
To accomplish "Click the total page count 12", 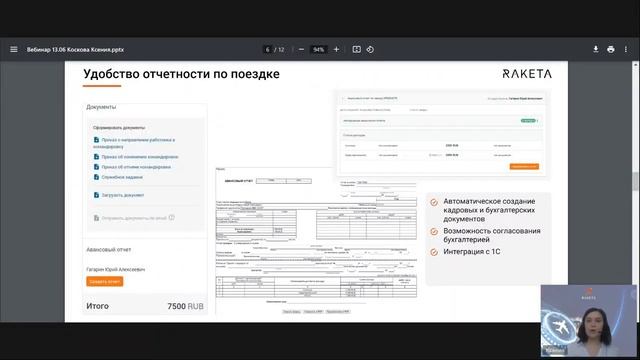I will point(281,49).
